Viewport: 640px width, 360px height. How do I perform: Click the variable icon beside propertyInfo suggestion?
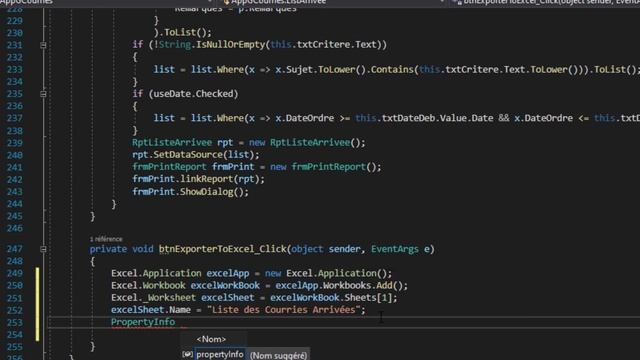[x=187, y=355]
